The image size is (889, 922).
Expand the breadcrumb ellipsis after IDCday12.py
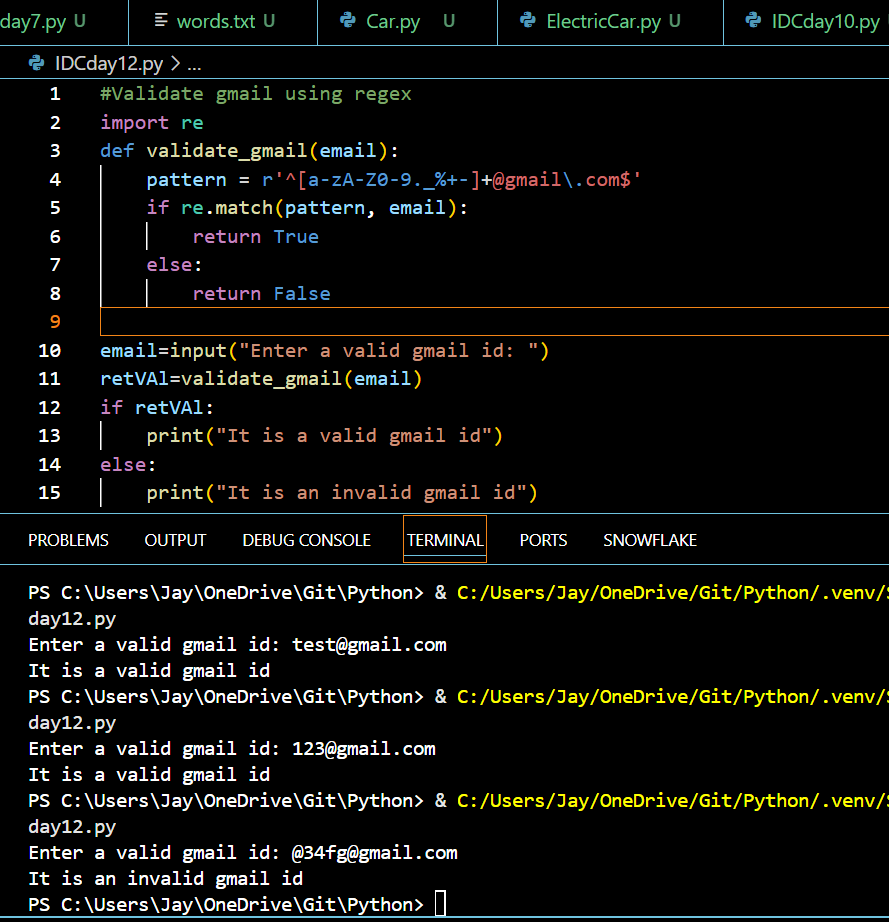tap(195, 64)
